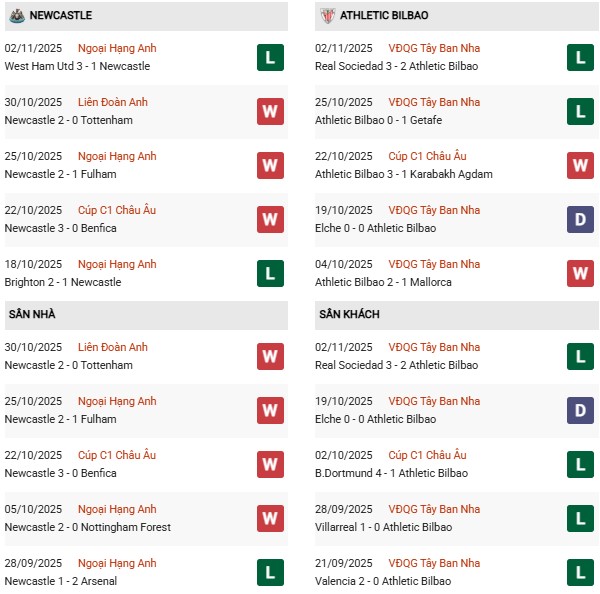Open Cúp C1 Châu Âu link beside Benfica match
This screenshot has width=600, height=594.
tap(117, 210)
